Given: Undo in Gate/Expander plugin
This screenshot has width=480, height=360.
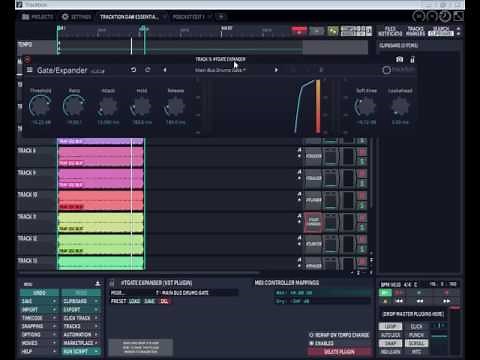Looking at the screenshot, I should (133, 69).
